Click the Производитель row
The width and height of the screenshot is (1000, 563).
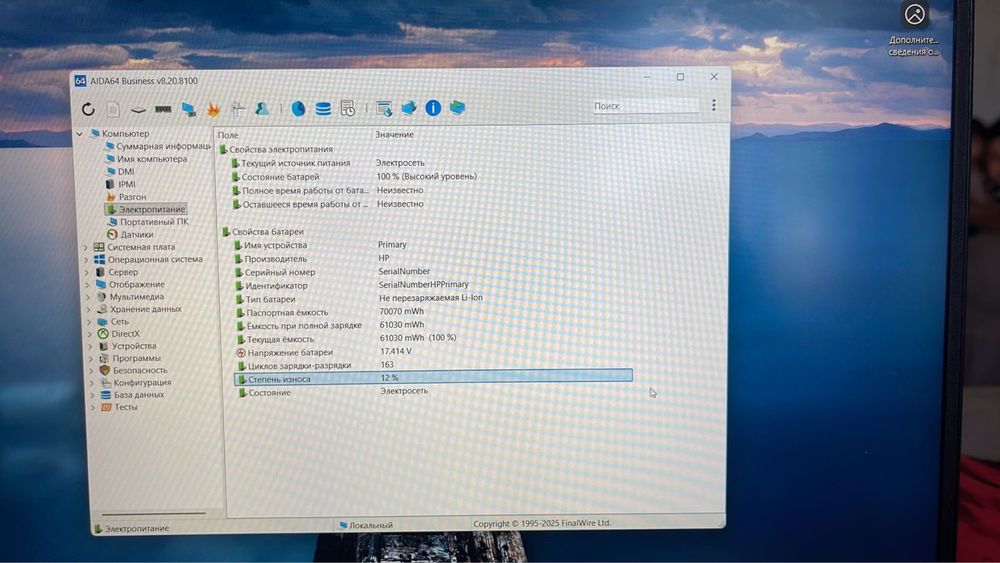coord(312,258)
